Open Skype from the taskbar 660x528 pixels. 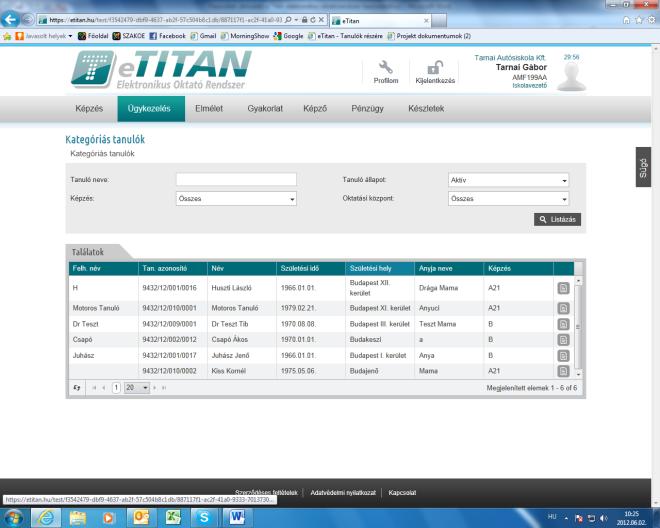[x=204, y=517]
